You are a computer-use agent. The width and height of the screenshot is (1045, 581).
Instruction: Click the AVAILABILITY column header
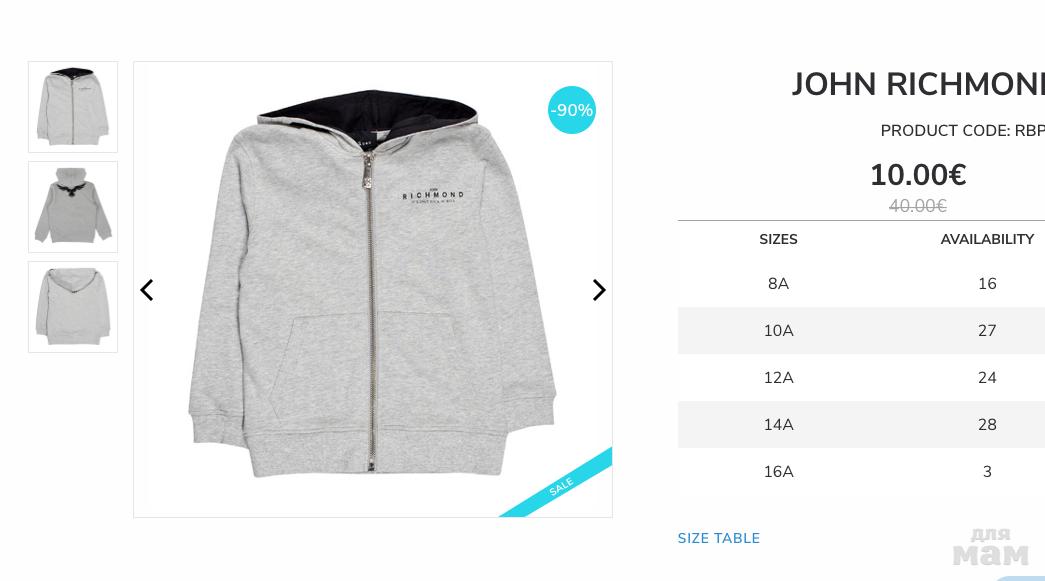coord(987,239)
